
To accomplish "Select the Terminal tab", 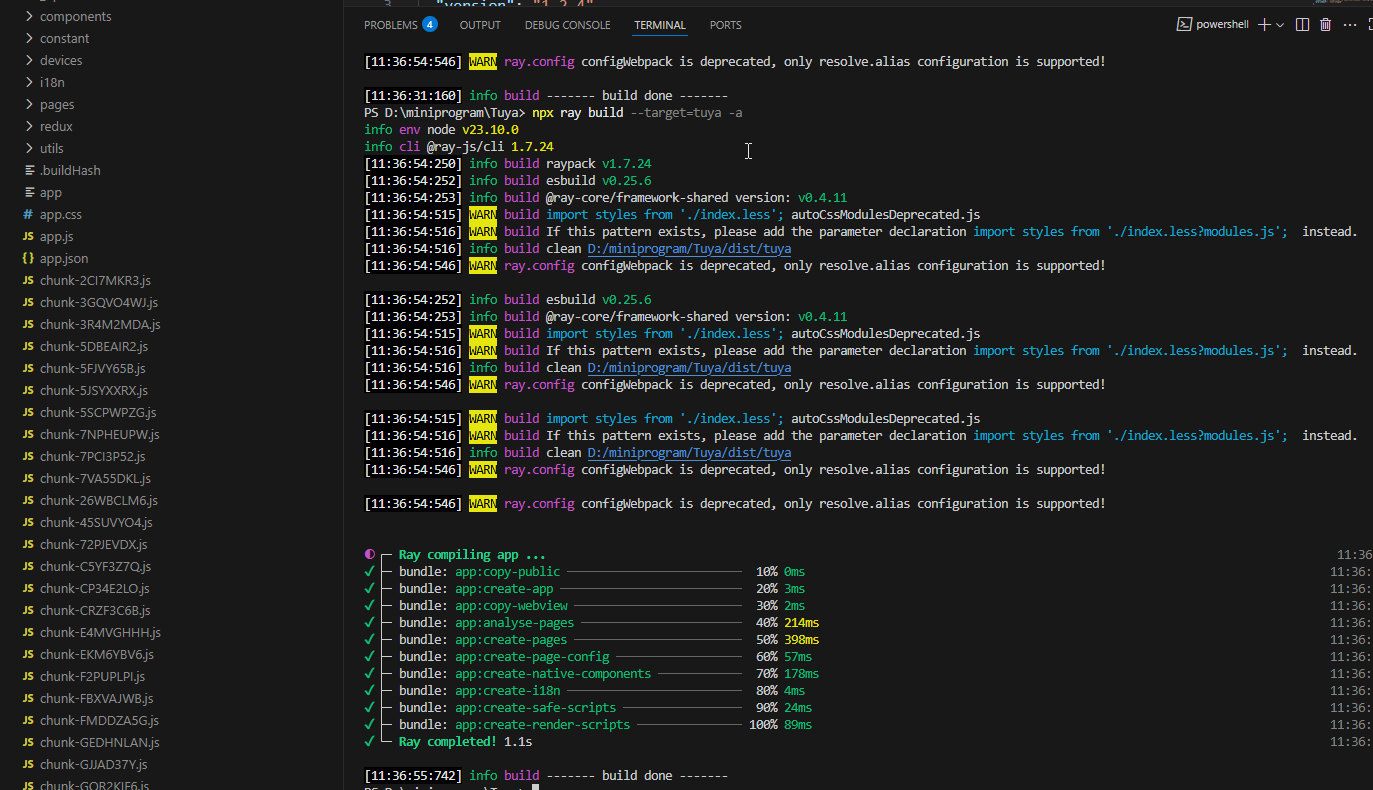I will click(660, 25).
